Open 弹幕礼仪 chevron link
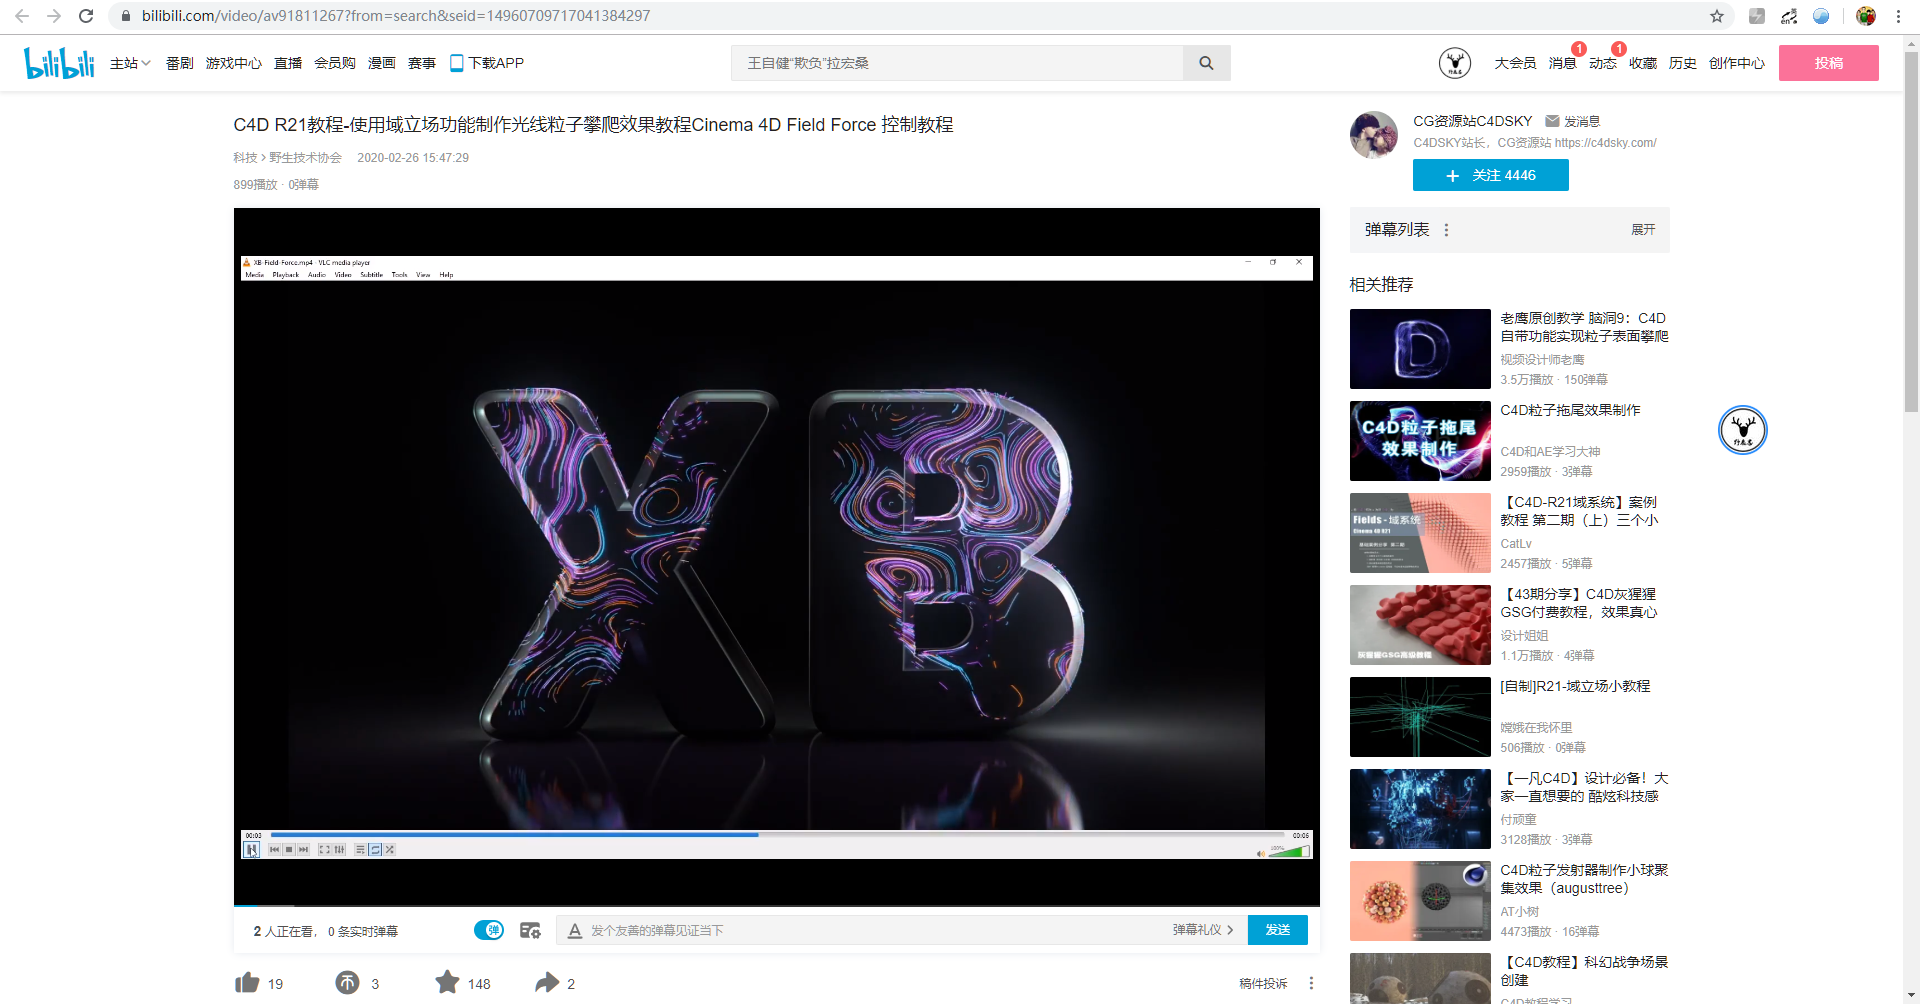 pos(1203,930)
